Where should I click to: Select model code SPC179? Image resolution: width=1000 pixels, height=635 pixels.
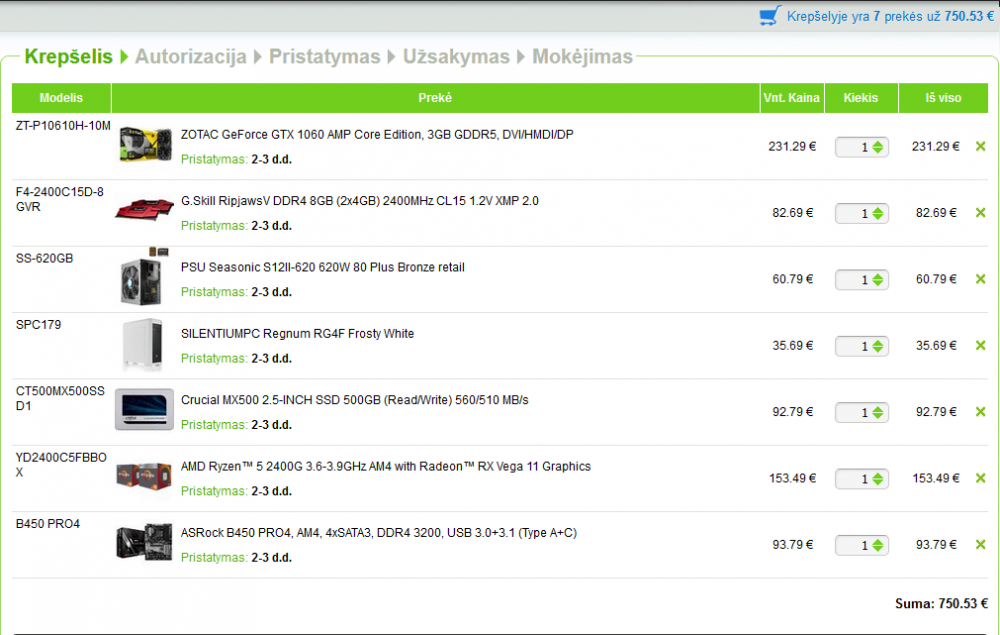click(38, 325)
